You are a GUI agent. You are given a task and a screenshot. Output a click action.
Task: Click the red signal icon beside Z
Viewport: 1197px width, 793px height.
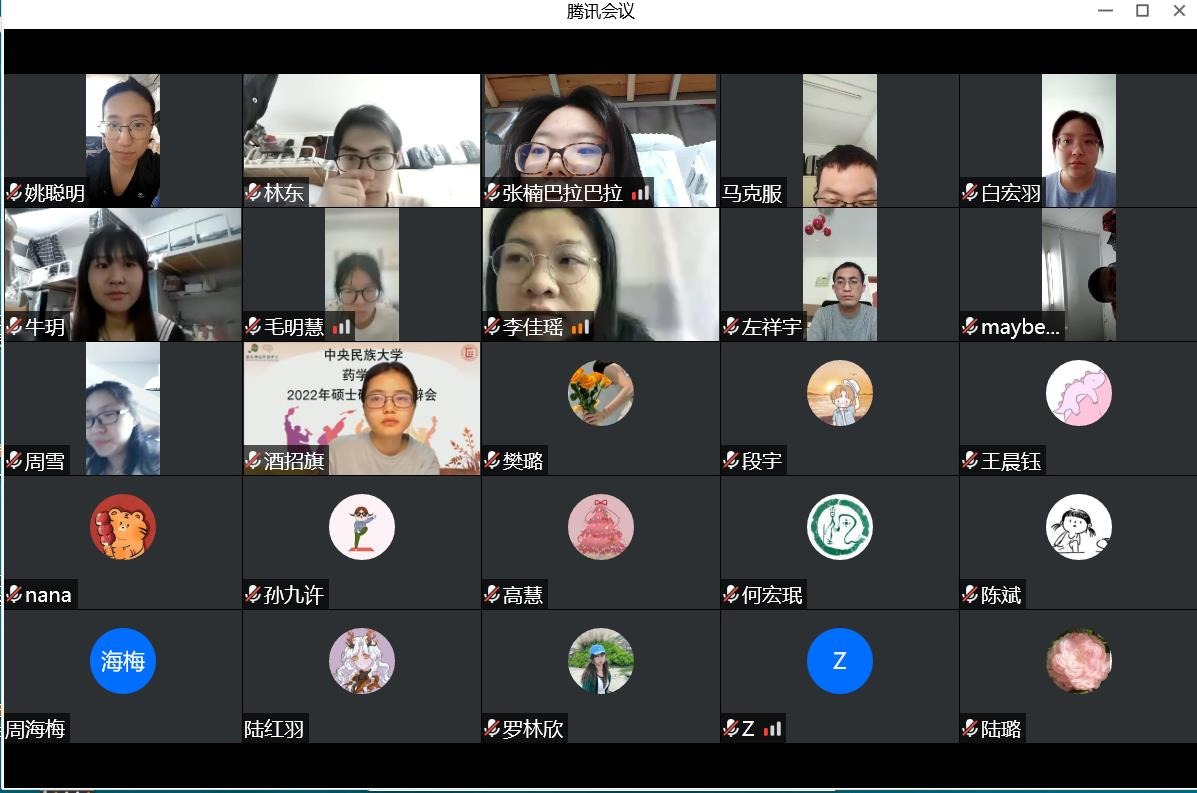(772, 729)
